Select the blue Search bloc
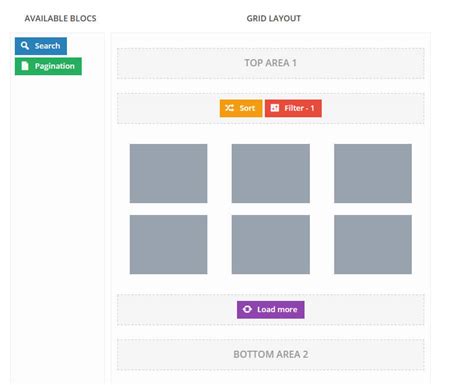 click(41, 46)
